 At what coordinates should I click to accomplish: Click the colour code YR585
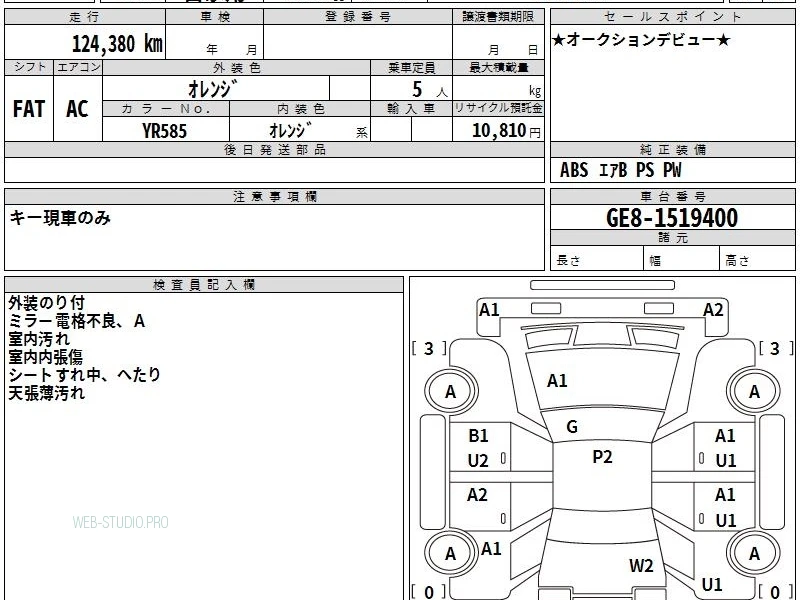pyautogui.click(x=164, y=131)
